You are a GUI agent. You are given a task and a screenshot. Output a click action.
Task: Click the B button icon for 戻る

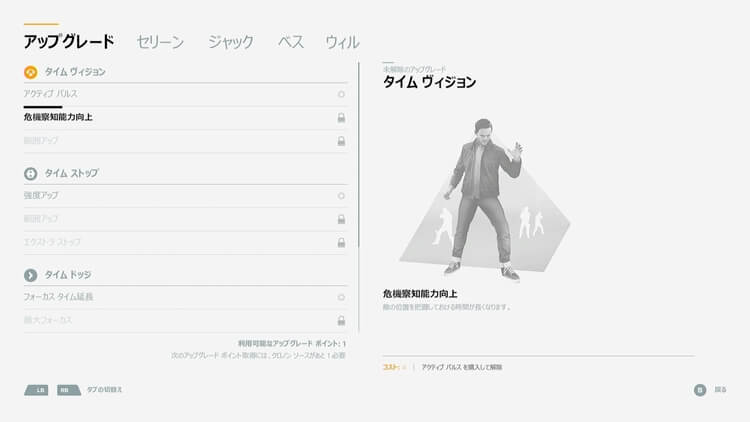tap(700, 390)
